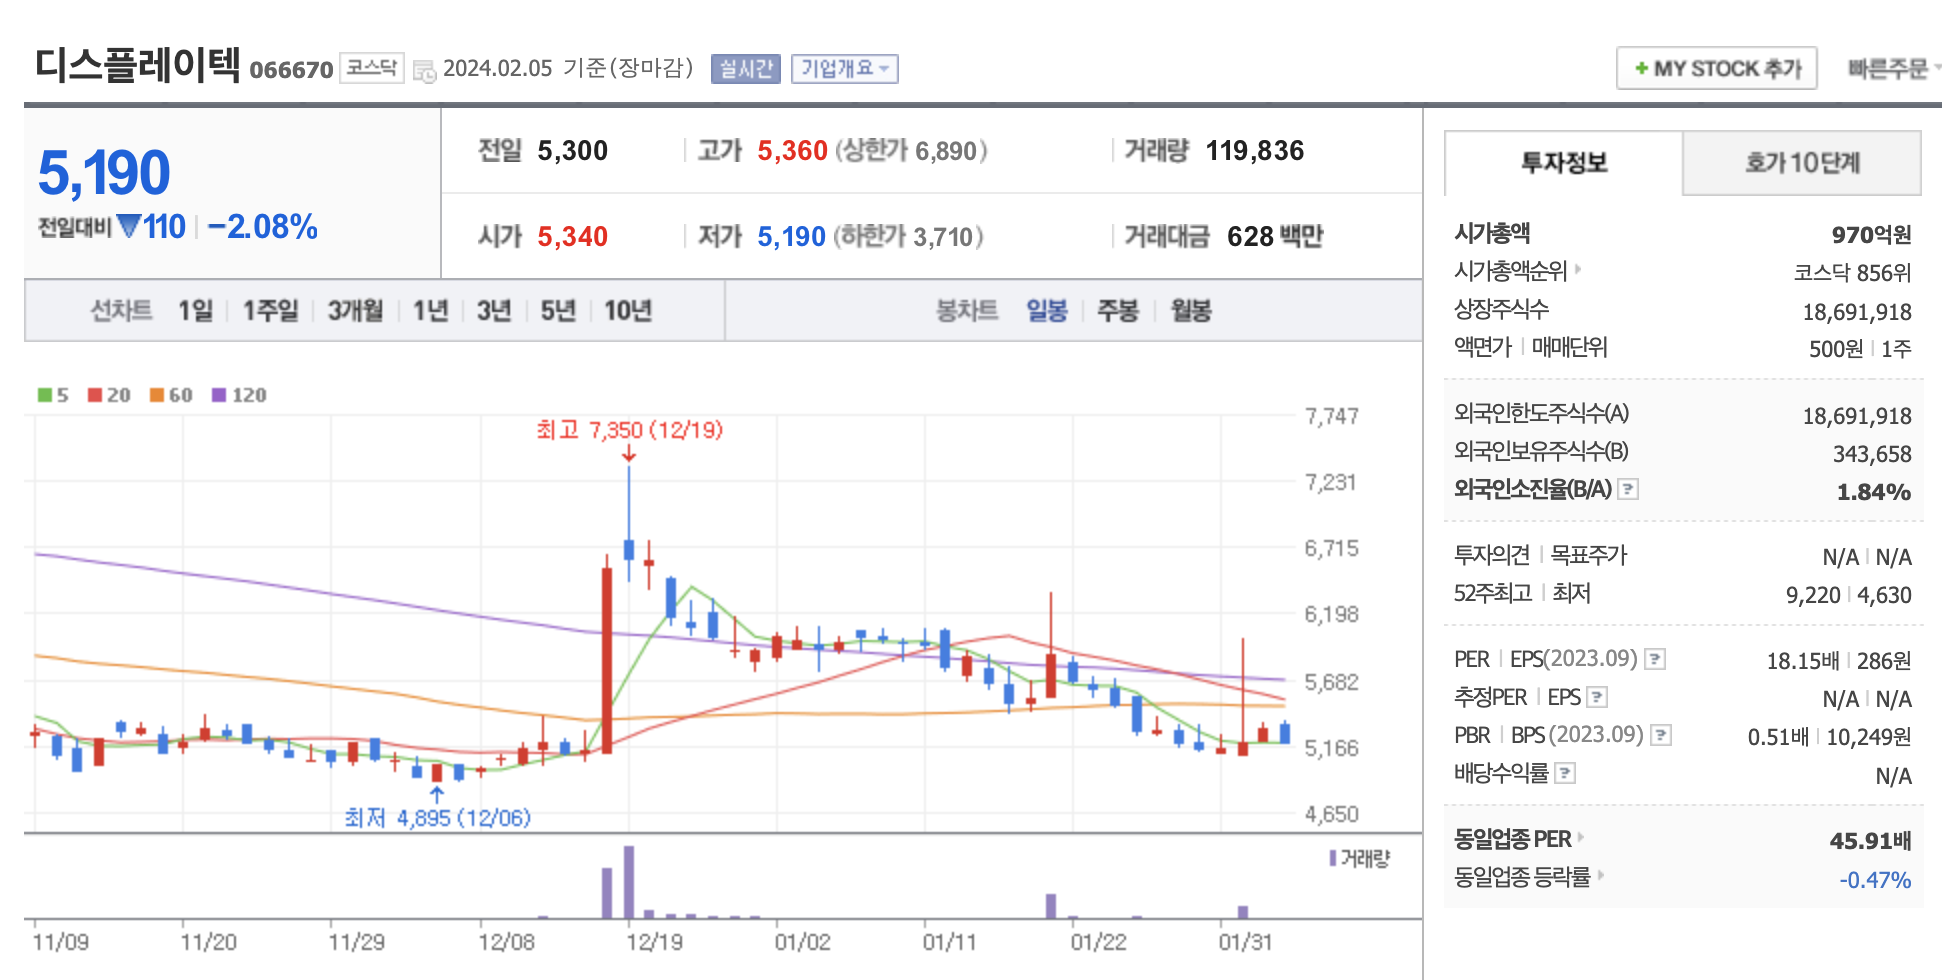Click the red 20-day moving average legend

109,395
